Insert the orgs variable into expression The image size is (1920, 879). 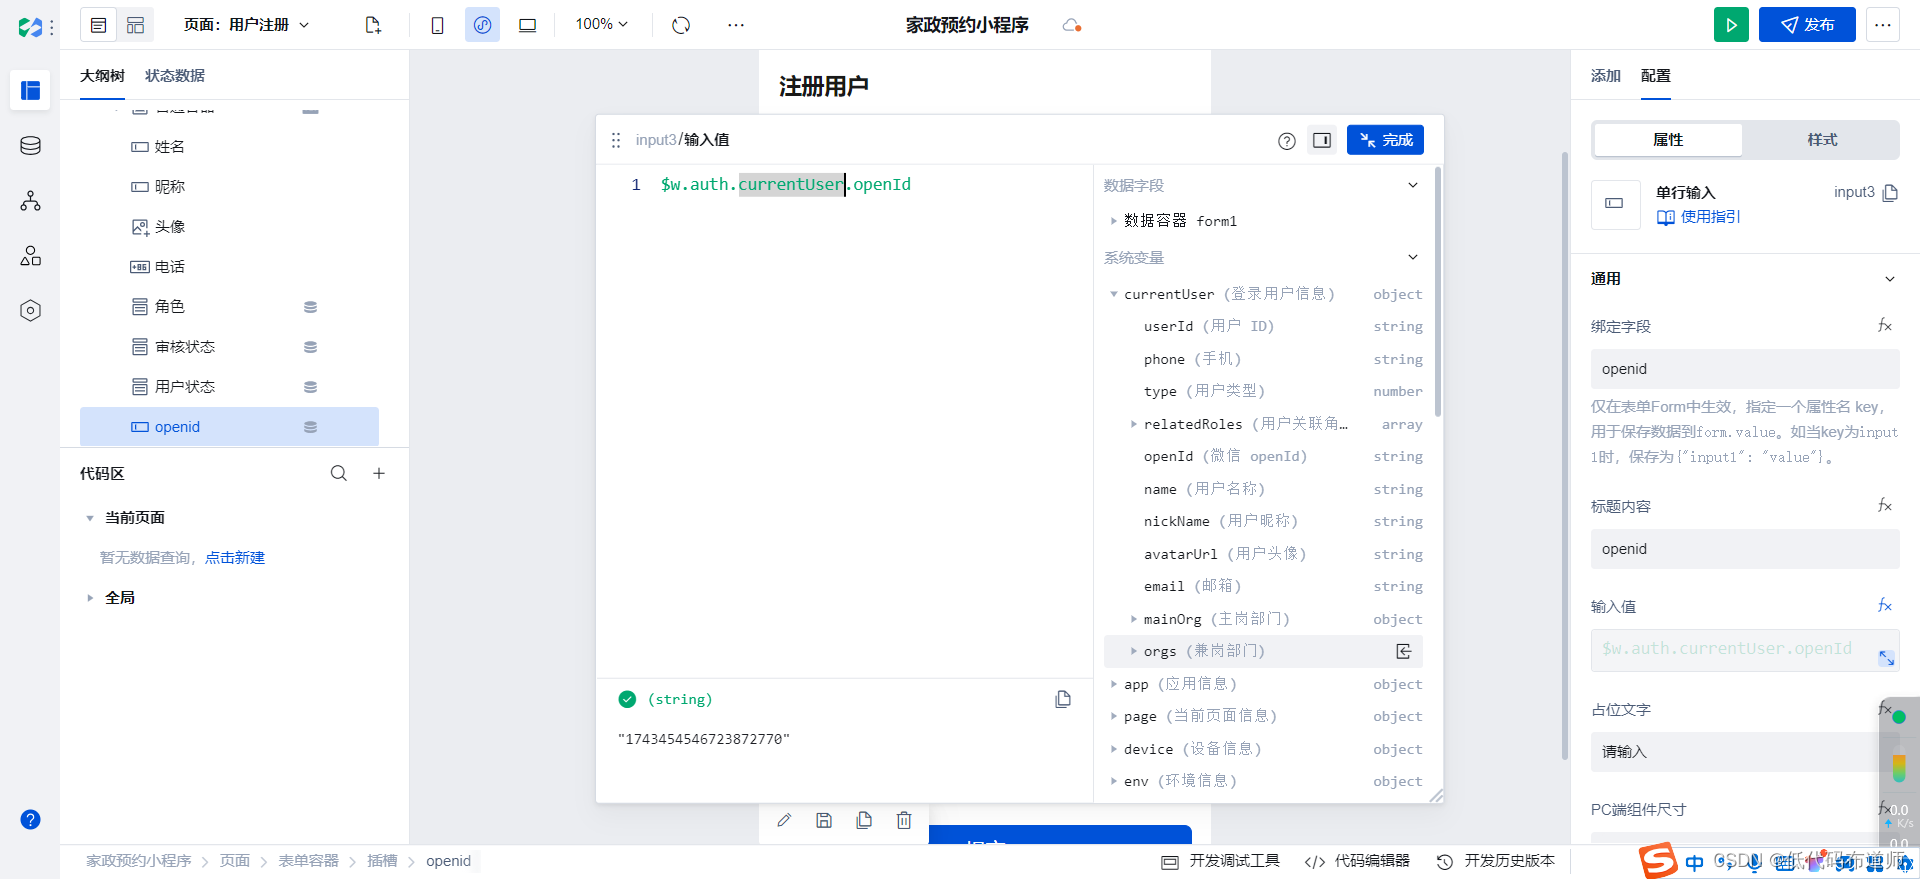click(1403, 651)
